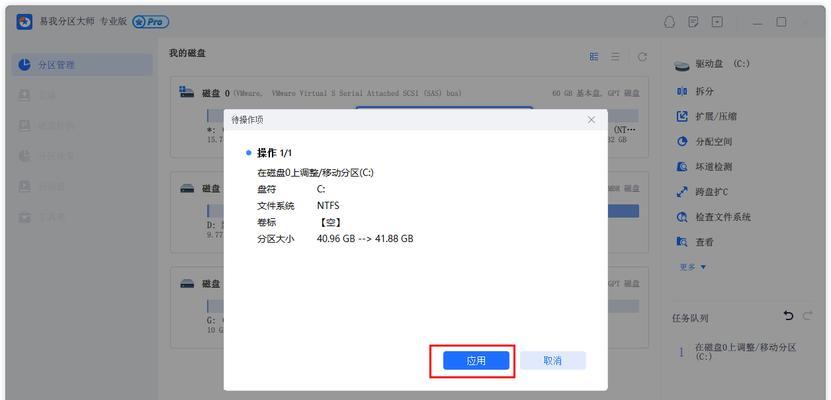Image resolution: width=831 pixels, height=400 pixels.
Task: Switch to the list view icon
Action: coord(615,57)
